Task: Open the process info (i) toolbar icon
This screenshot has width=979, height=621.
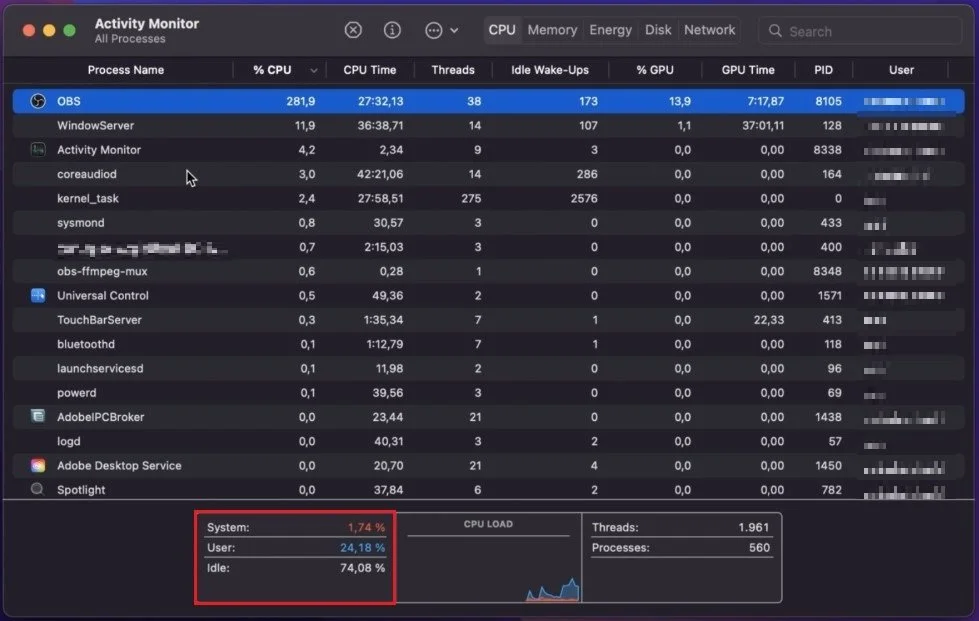Action: pyautogui.click(x=392, y=30)
